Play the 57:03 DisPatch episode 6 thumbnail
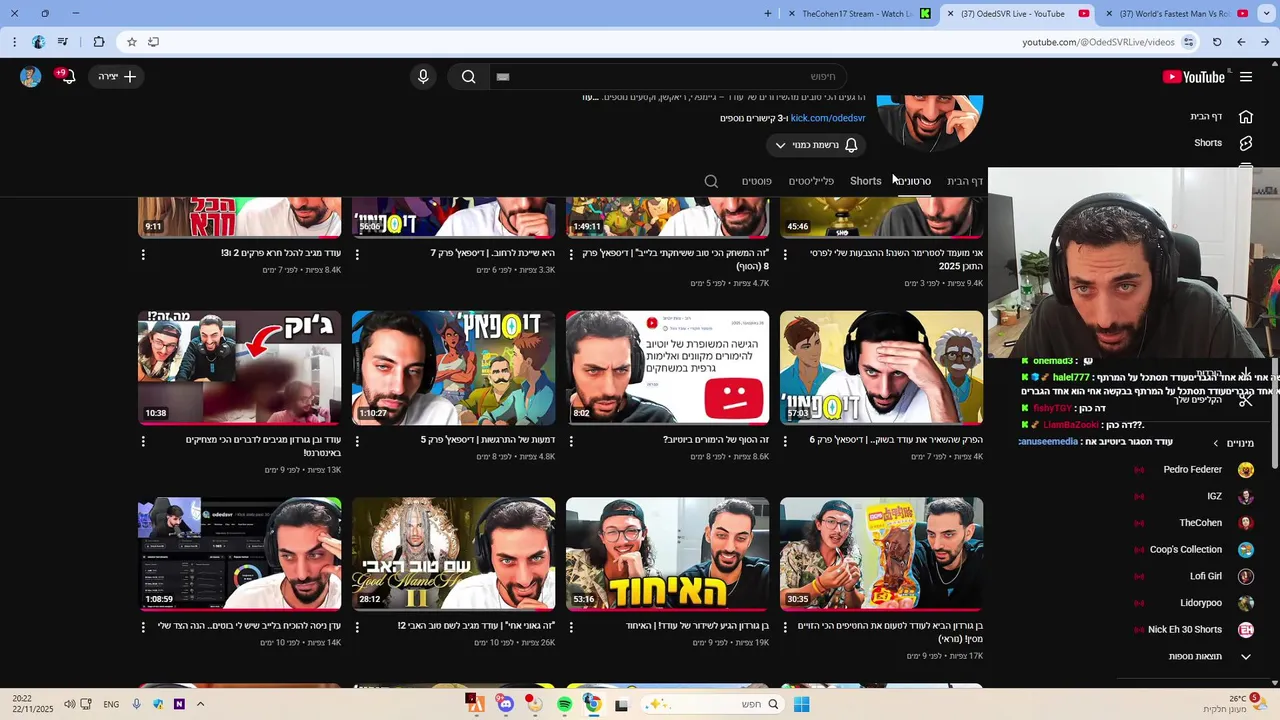This screenshot has width=1280, height=720. pos(882,368)
